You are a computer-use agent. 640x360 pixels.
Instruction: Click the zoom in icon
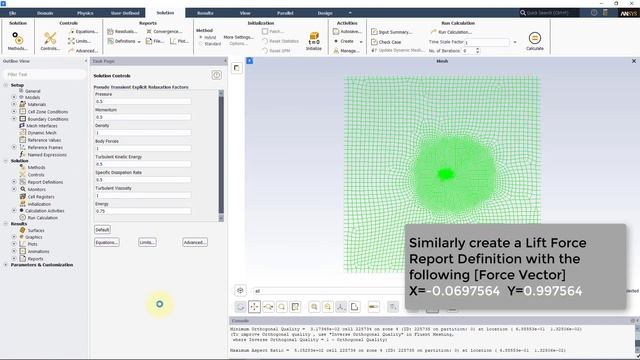coord(314,307)
